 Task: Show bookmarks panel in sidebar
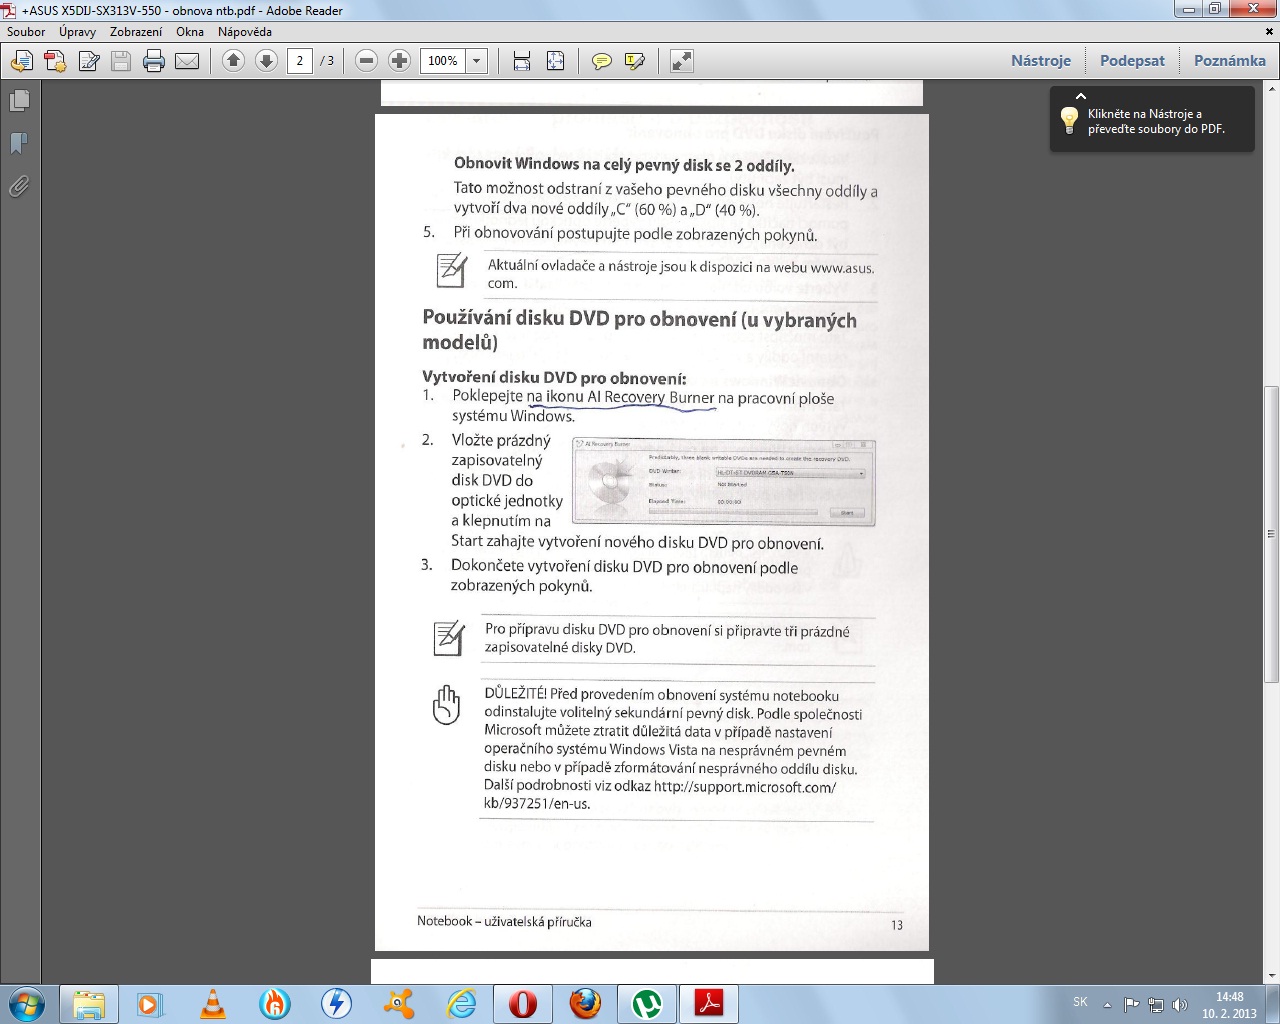pos(19,144)
